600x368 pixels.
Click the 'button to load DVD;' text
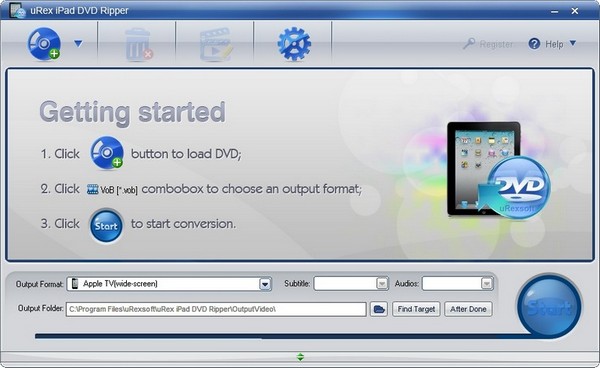pos(186,154)
